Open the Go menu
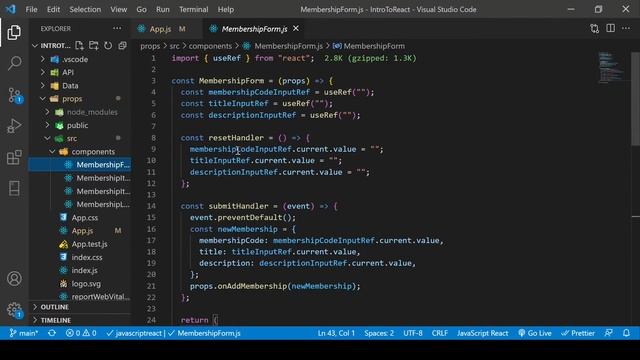640x360 pixels. (141, 9)
